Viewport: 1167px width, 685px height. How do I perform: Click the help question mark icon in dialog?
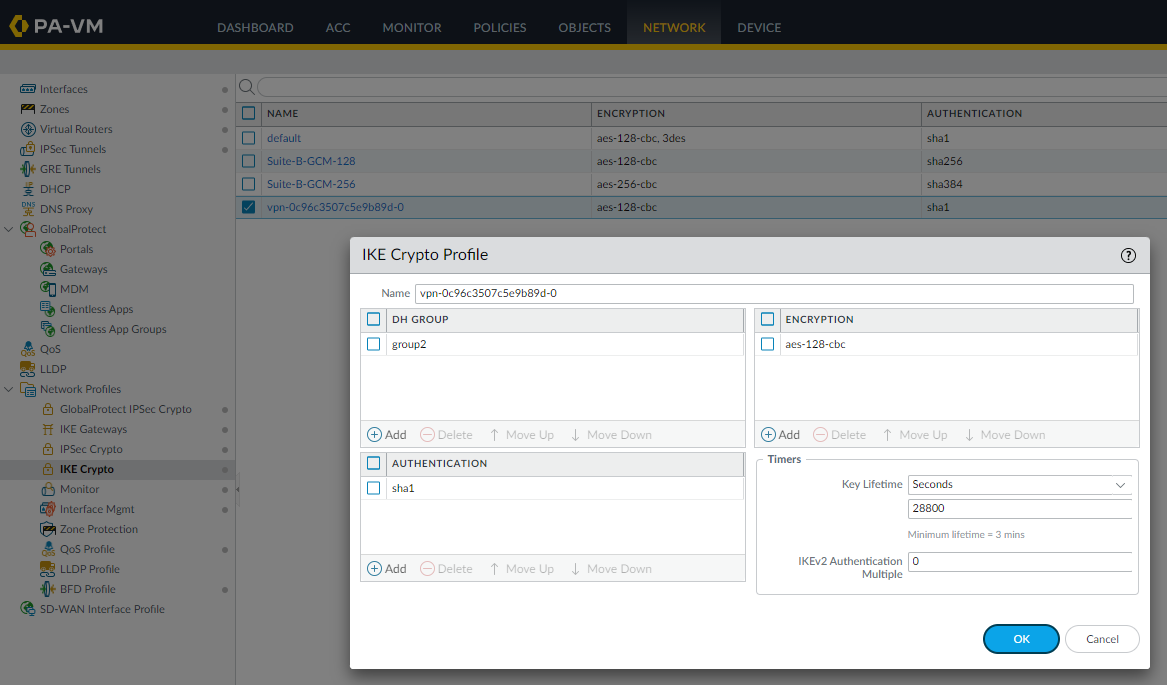[1128, 255]
